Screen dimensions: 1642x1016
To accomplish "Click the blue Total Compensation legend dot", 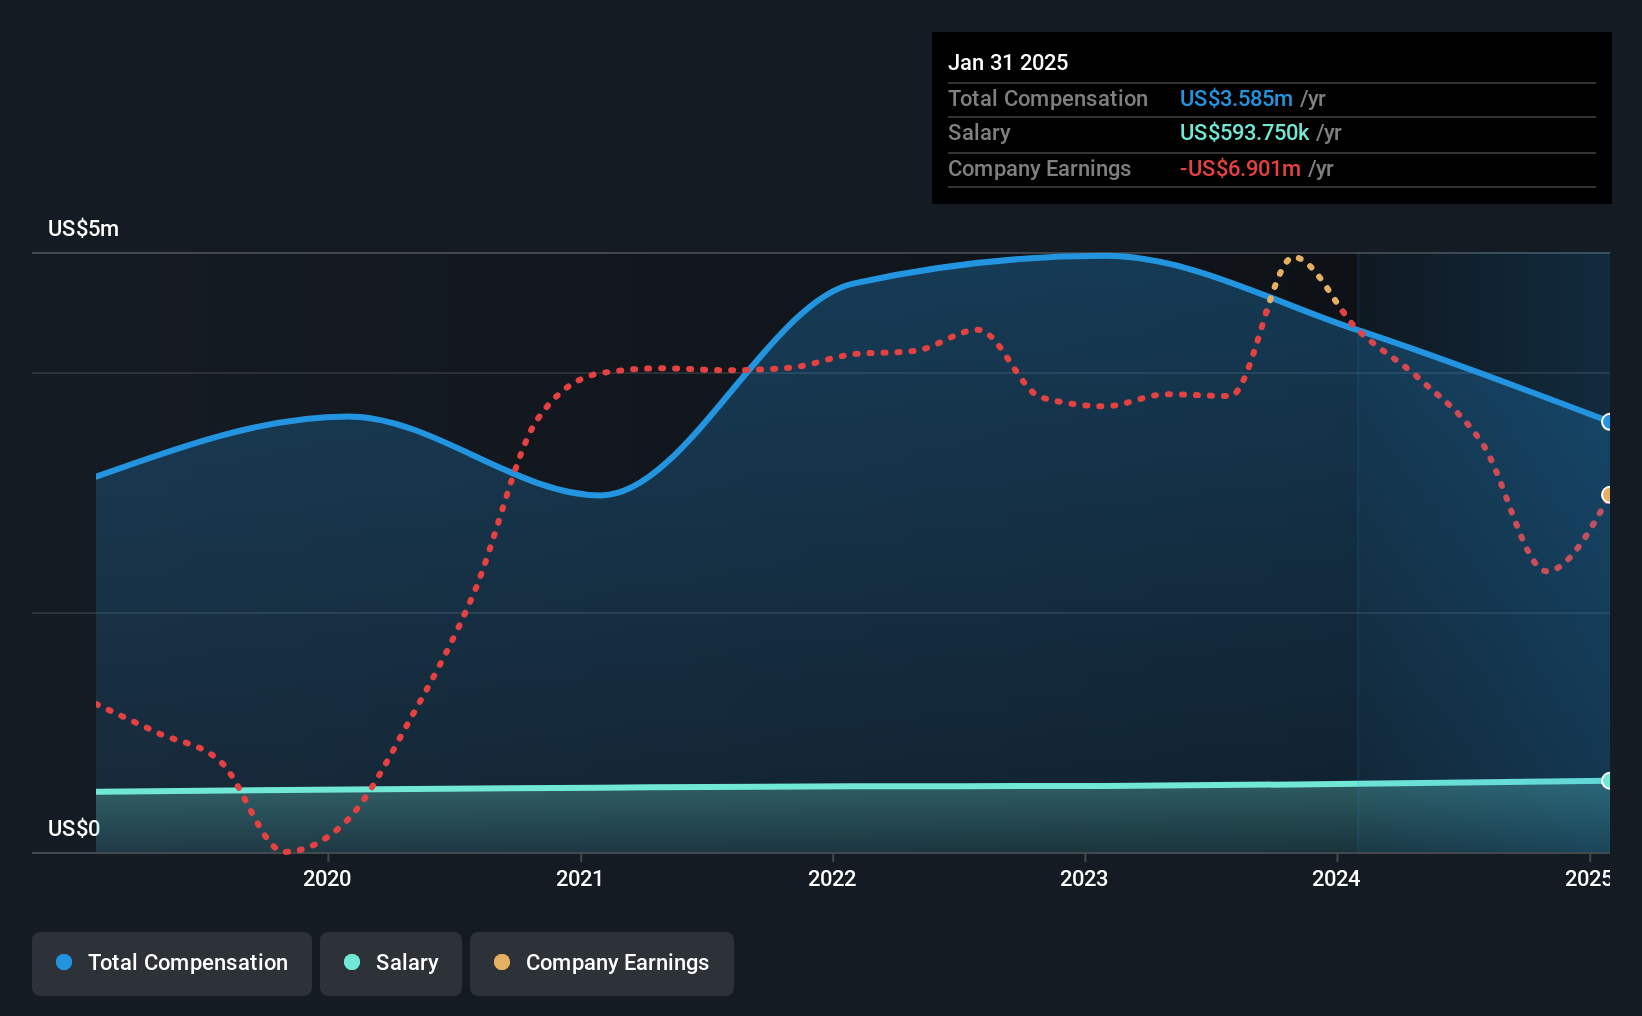I will [x=64, y=962].
